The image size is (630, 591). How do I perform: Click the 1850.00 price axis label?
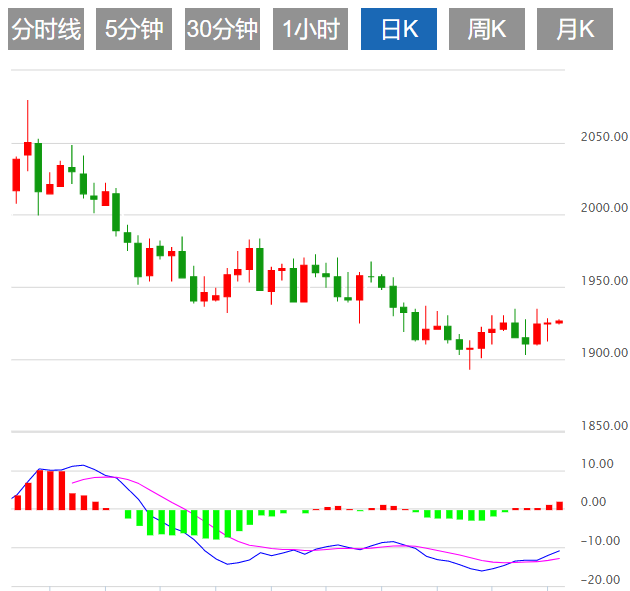604,426
